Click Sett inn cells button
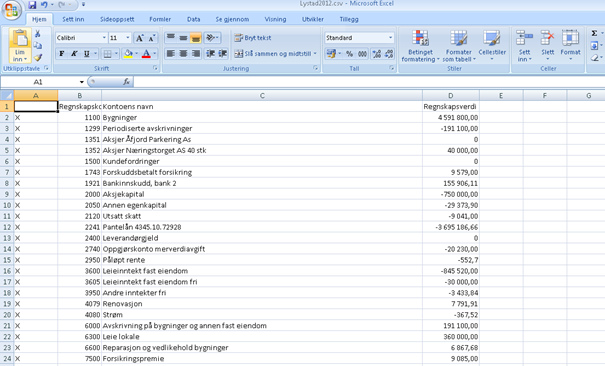The image size is (605, 366). pos(524,46)
